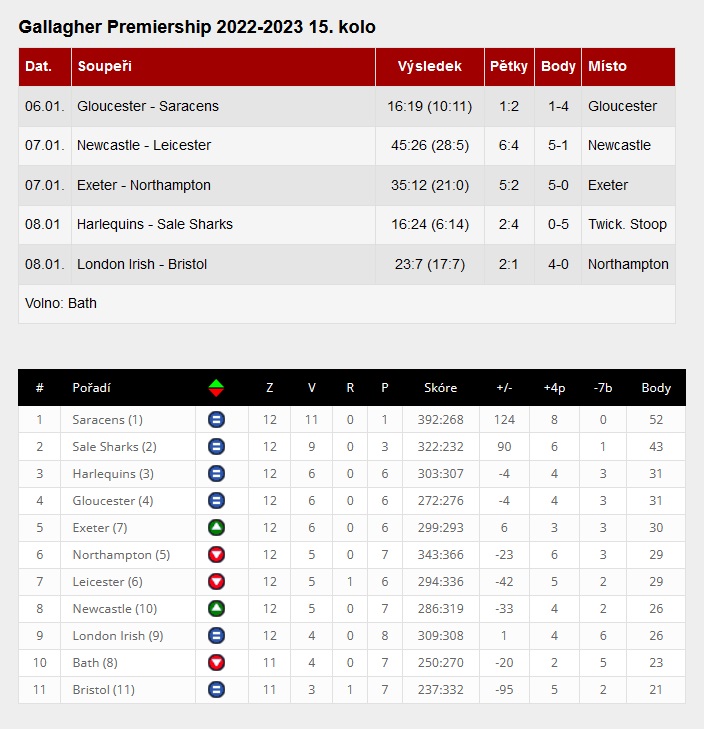
Task: Click the green up-arrow icon beside Newcastle
Action: pyautogui.click(x=216, y=609)
